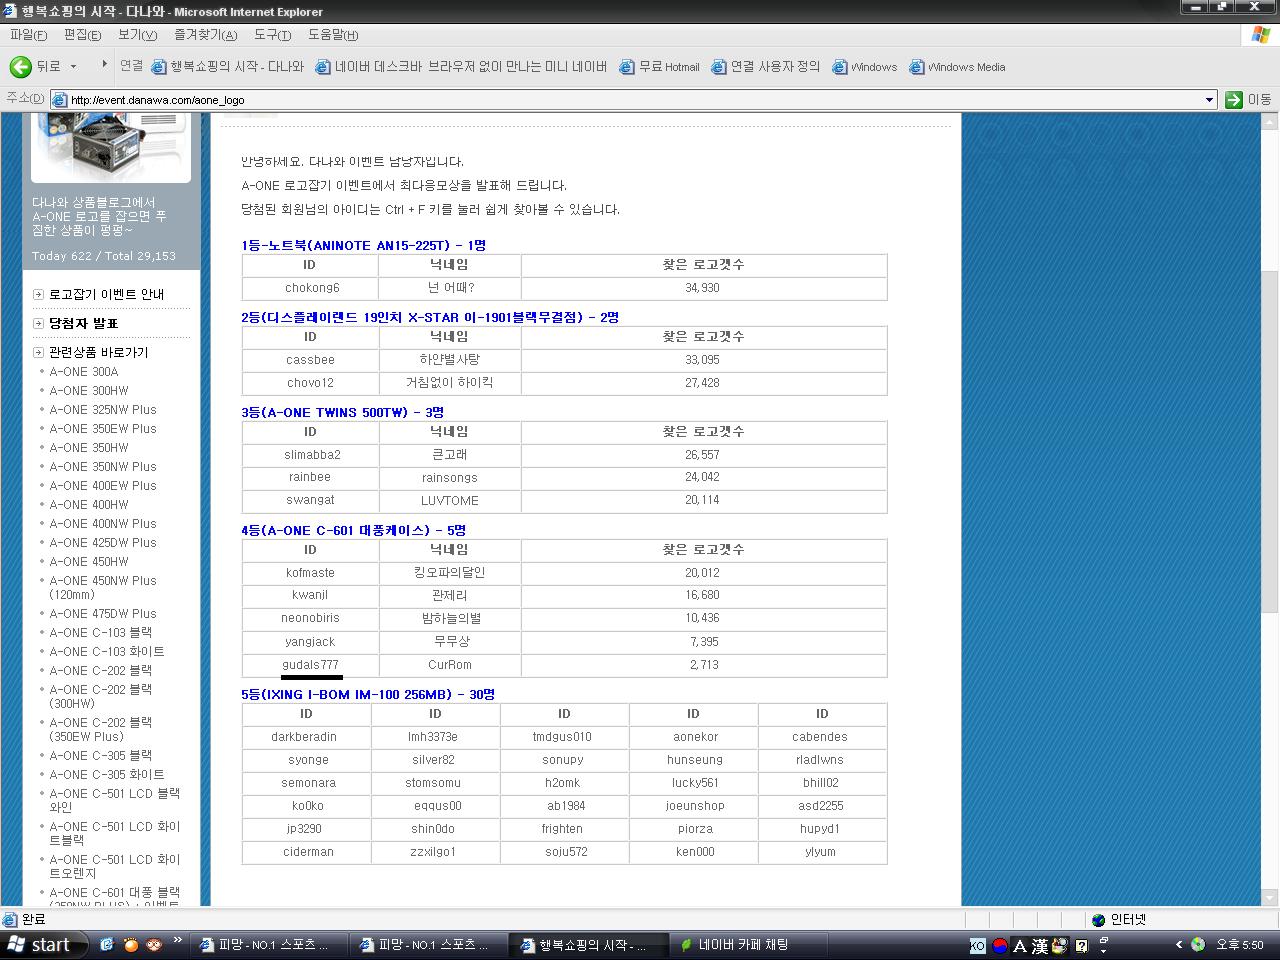Image resolution: width=1280 pixels, height=960 pixels.
Task: Open the 연결 사용자 정의 favorites link
Action: point(766,67)
